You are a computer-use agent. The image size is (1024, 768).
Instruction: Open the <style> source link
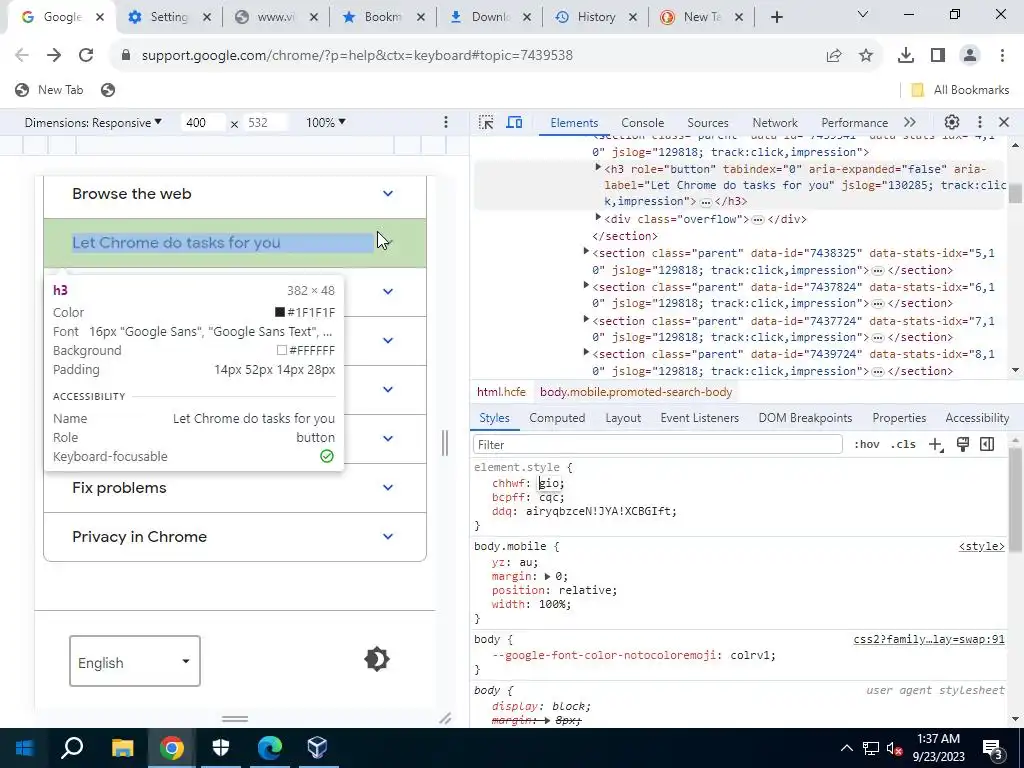click(982, 547)
